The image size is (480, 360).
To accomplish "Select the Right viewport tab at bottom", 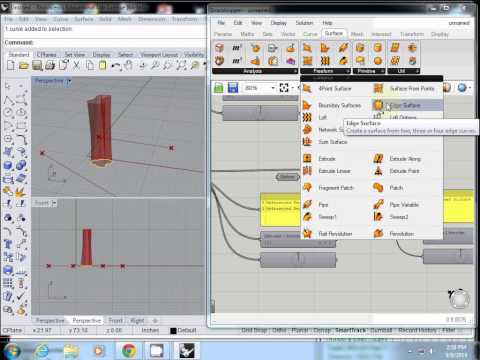I will click(x=137, y=321).
